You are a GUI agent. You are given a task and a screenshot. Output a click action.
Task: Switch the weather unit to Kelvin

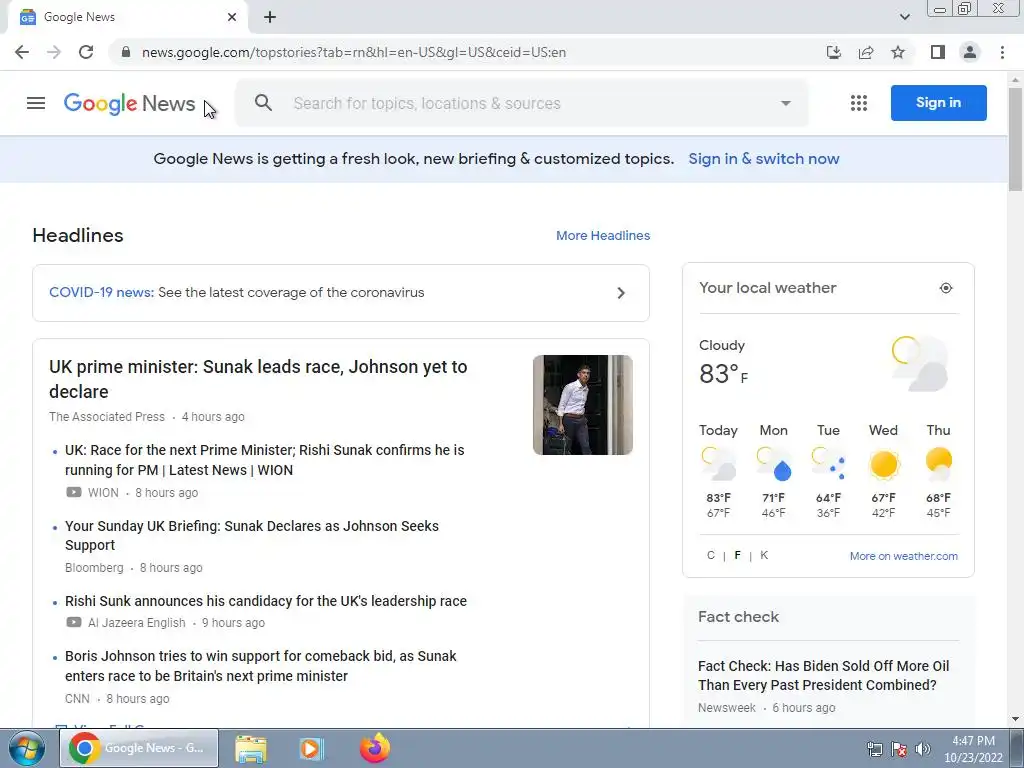pos(764,555)
